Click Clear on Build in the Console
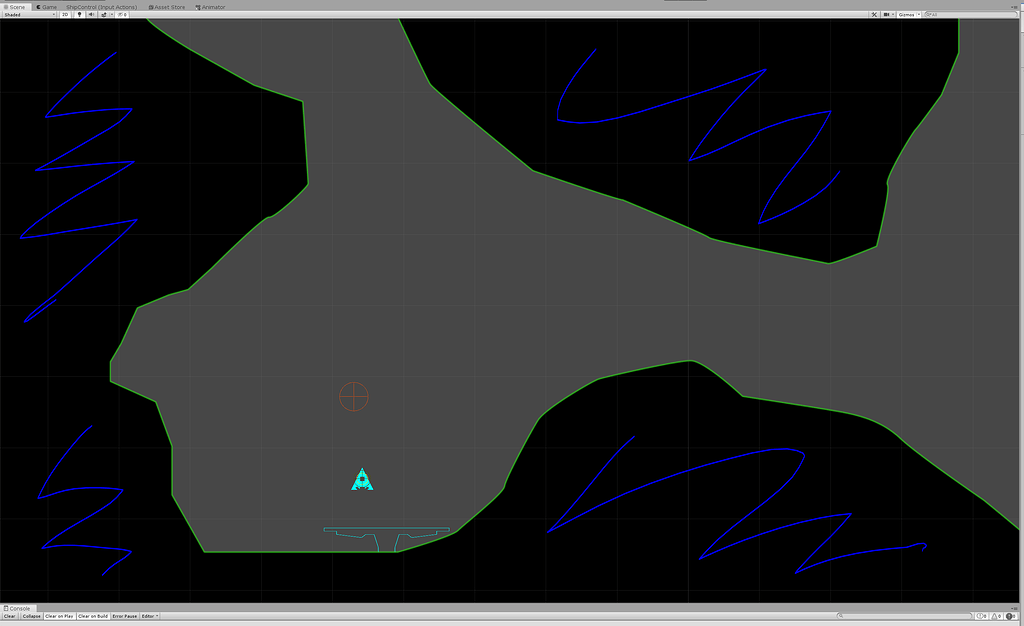The image size is (1024, 626). pos(91,616)
